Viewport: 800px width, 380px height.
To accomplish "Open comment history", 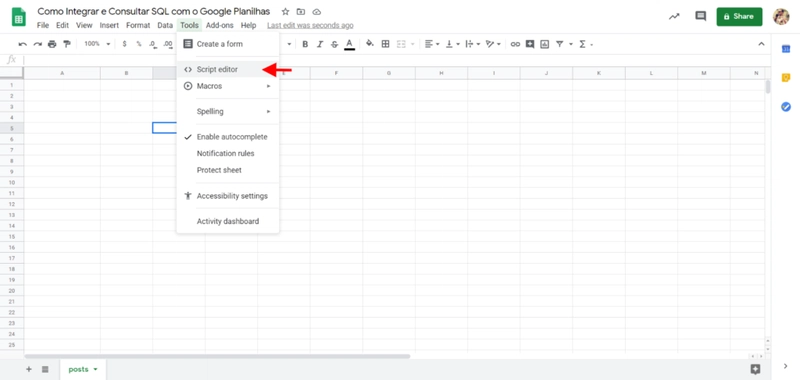I will [x=701, y=16].
